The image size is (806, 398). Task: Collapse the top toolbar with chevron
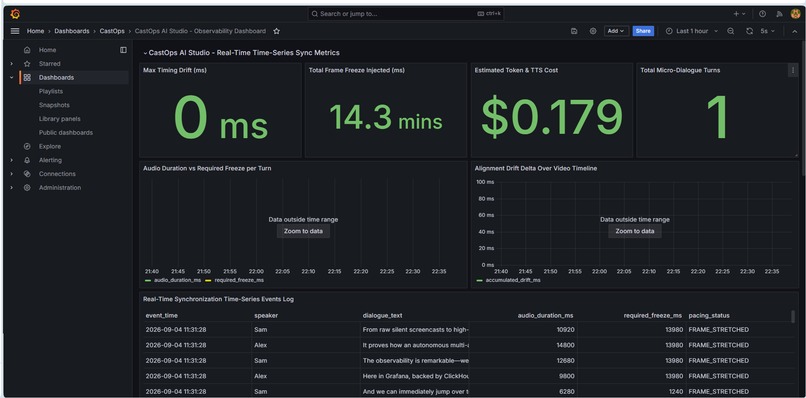click(x=794, y=31)
